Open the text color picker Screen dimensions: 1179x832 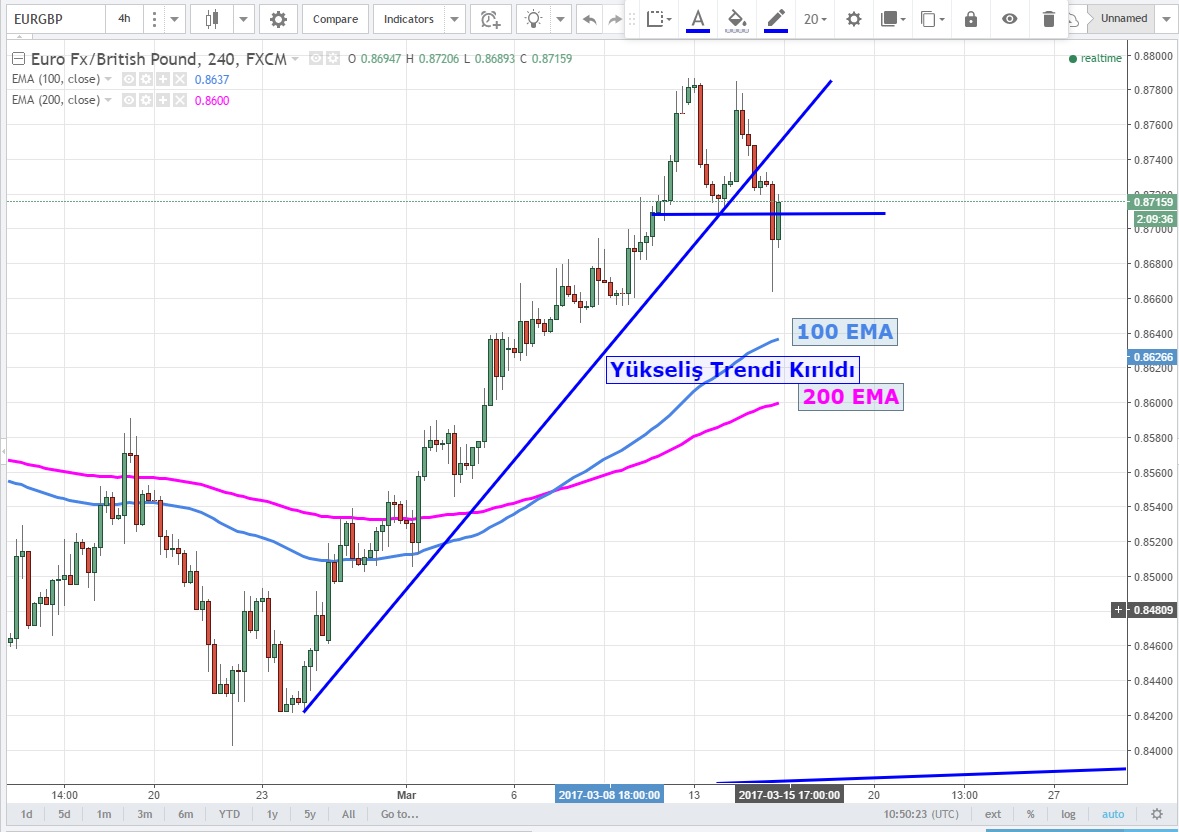pyautogui.click(x=697, y=19)
